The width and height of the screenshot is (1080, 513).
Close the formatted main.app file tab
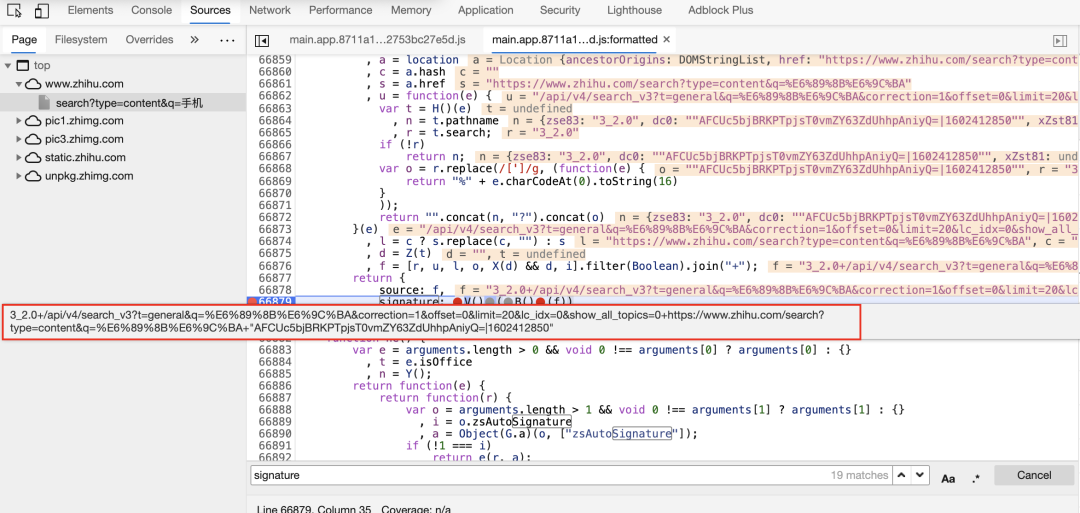[x=668, y=40]
